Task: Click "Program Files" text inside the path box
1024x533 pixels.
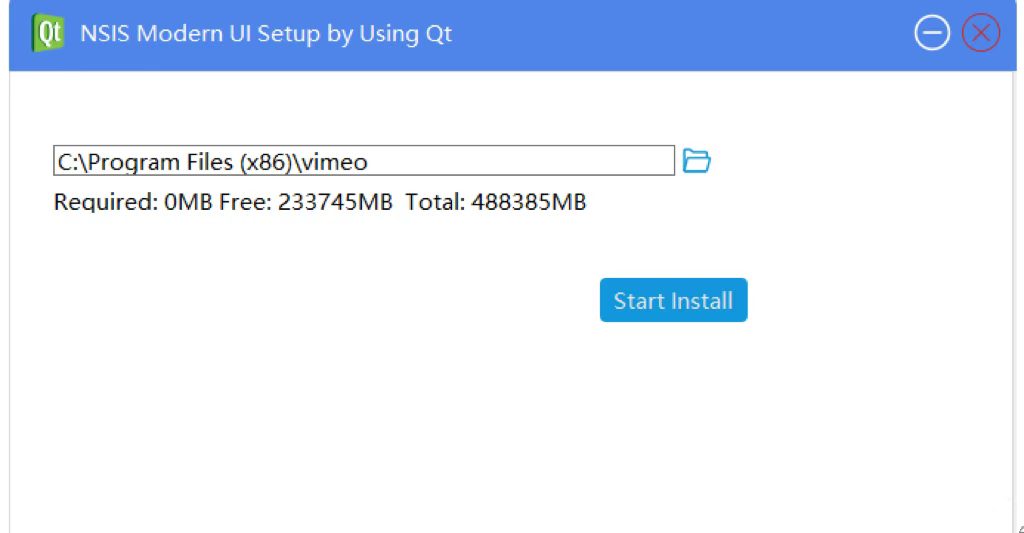Action: (160, 161)
